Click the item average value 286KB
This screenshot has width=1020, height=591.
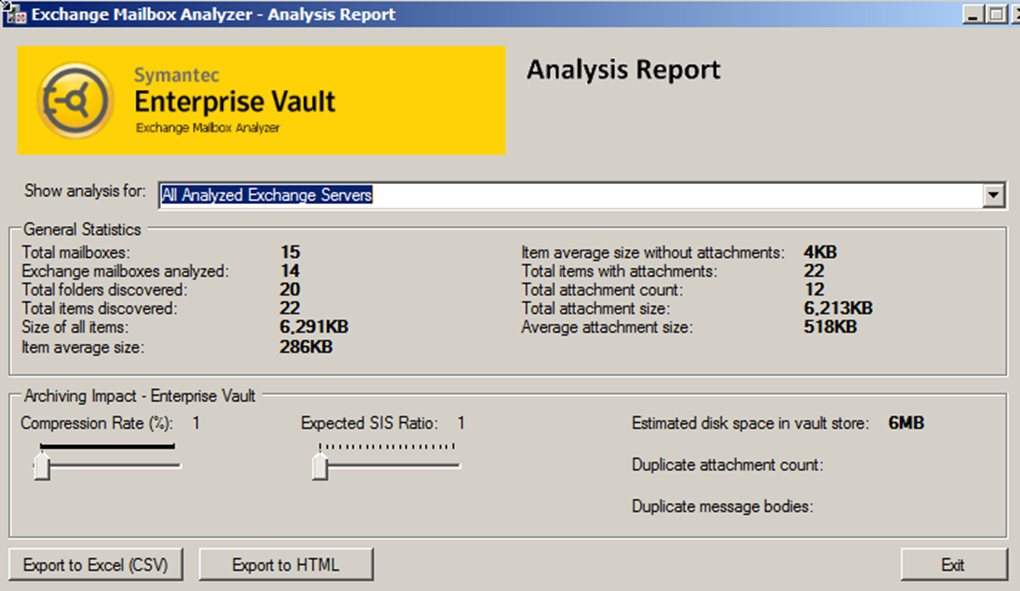tap(306, 347)
